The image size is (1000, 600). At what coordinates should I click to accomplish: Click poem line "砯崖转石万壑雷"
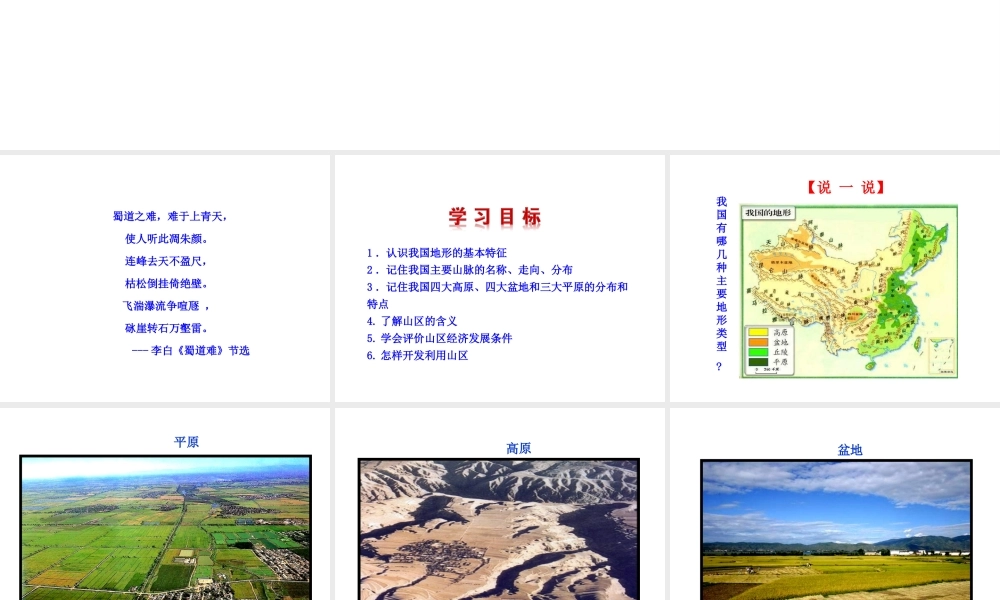pos(166,328)
